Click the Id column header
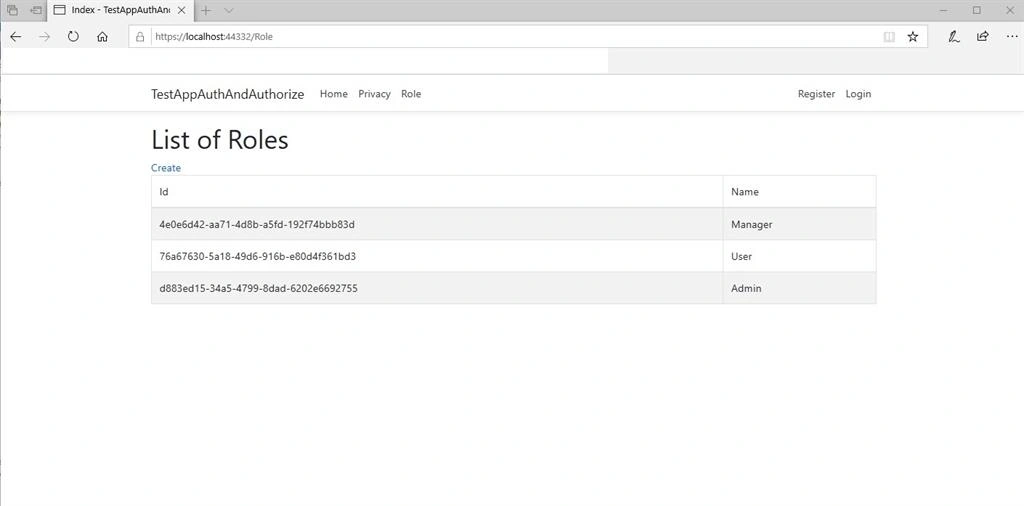 pos(437,192)
